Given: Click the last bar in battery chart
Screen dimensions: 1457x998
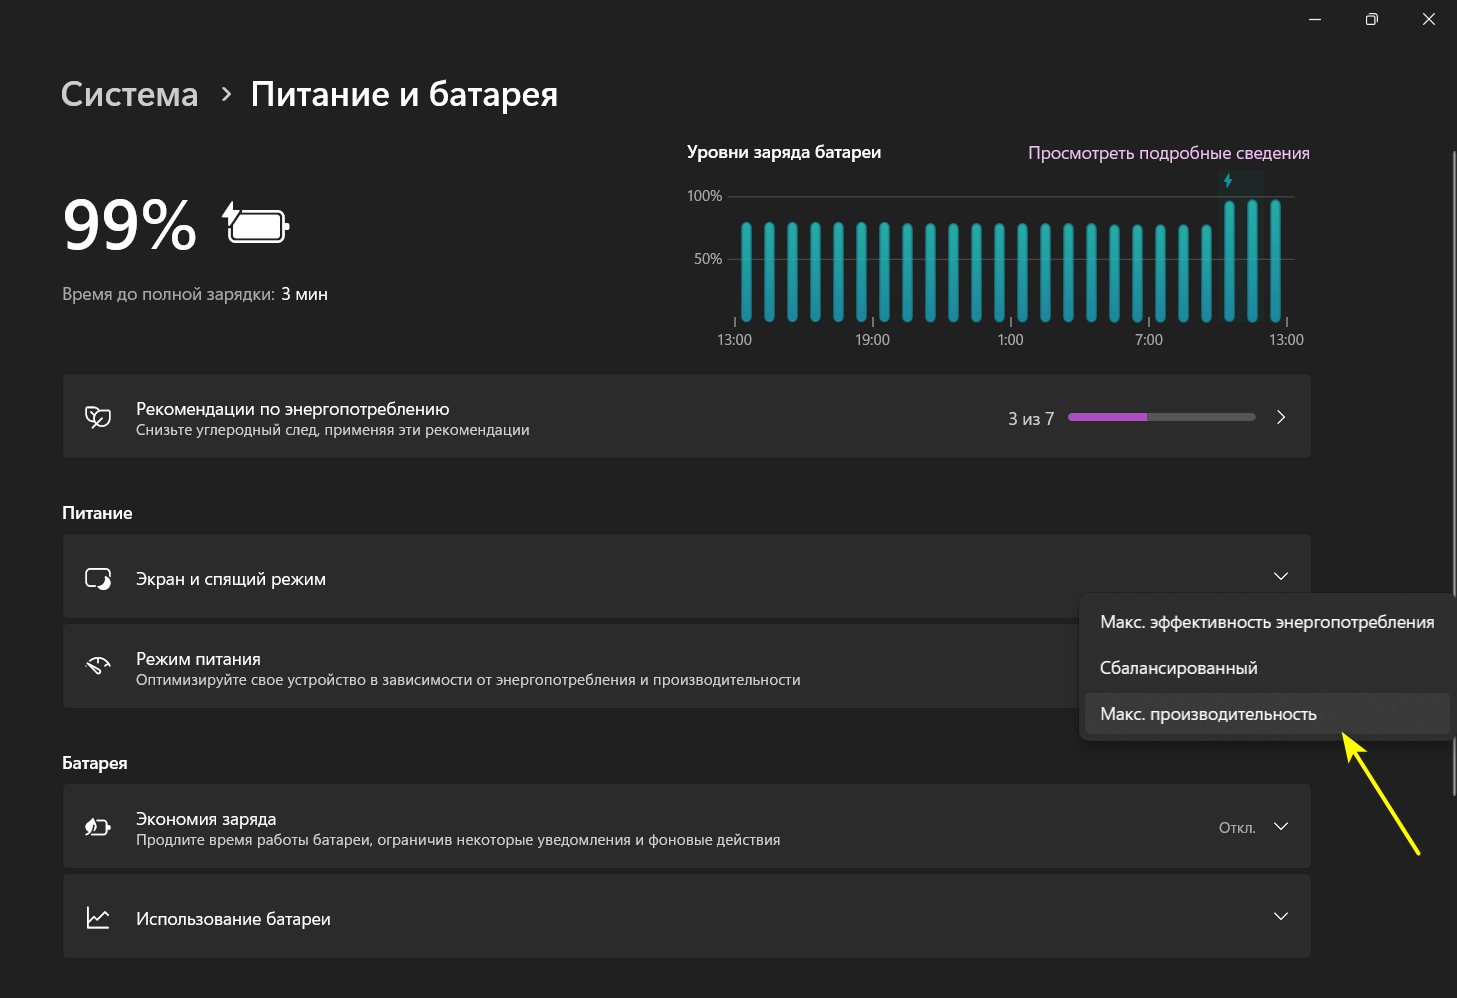Looking at the screenshot, I should (x=1275, y=260).
